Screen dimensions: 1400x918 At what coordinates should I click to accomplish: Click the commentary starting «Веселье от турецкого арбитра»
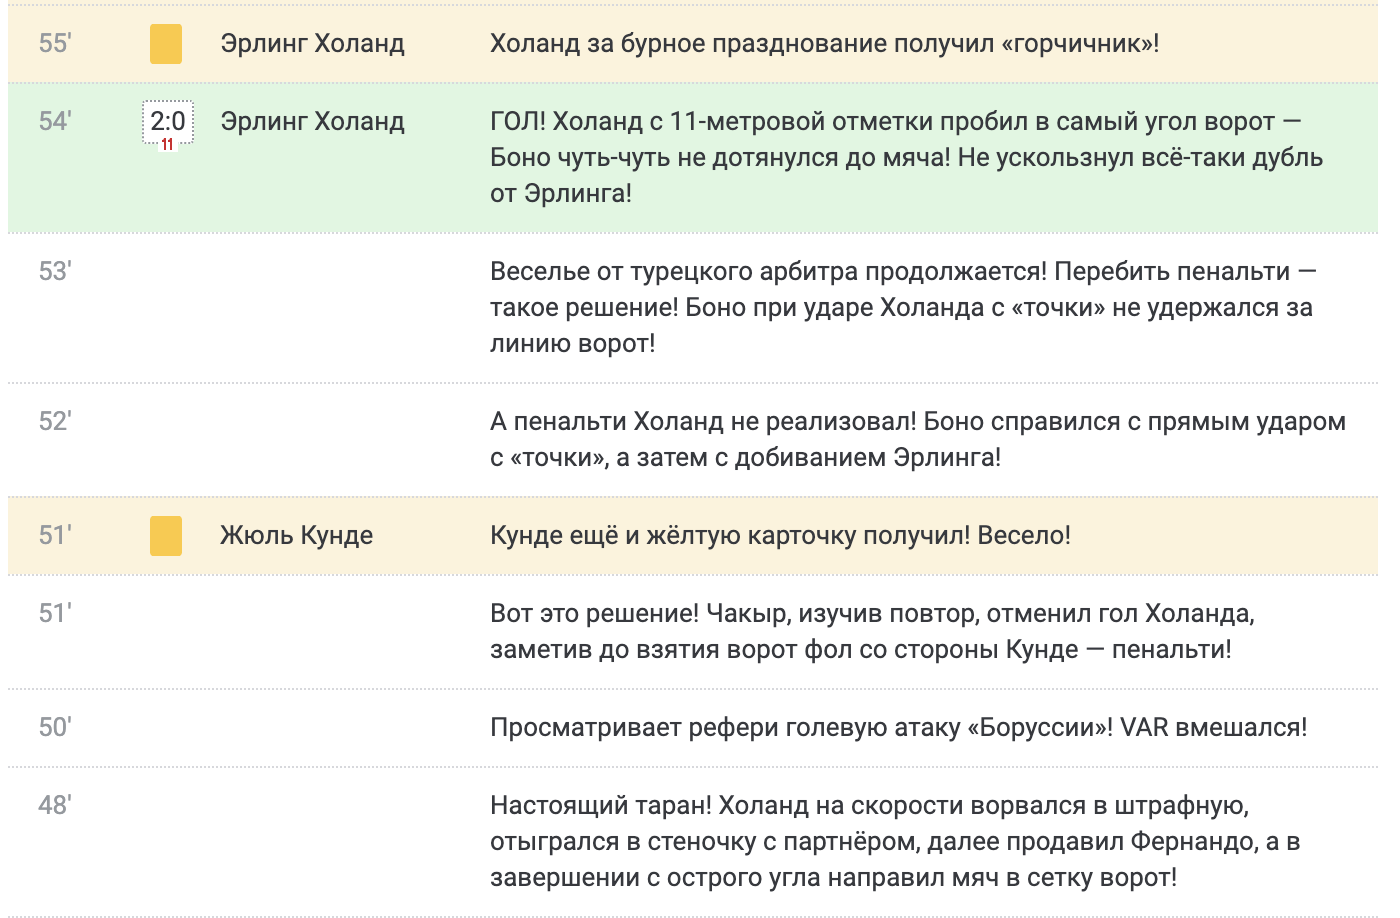[x=902, y=307]
